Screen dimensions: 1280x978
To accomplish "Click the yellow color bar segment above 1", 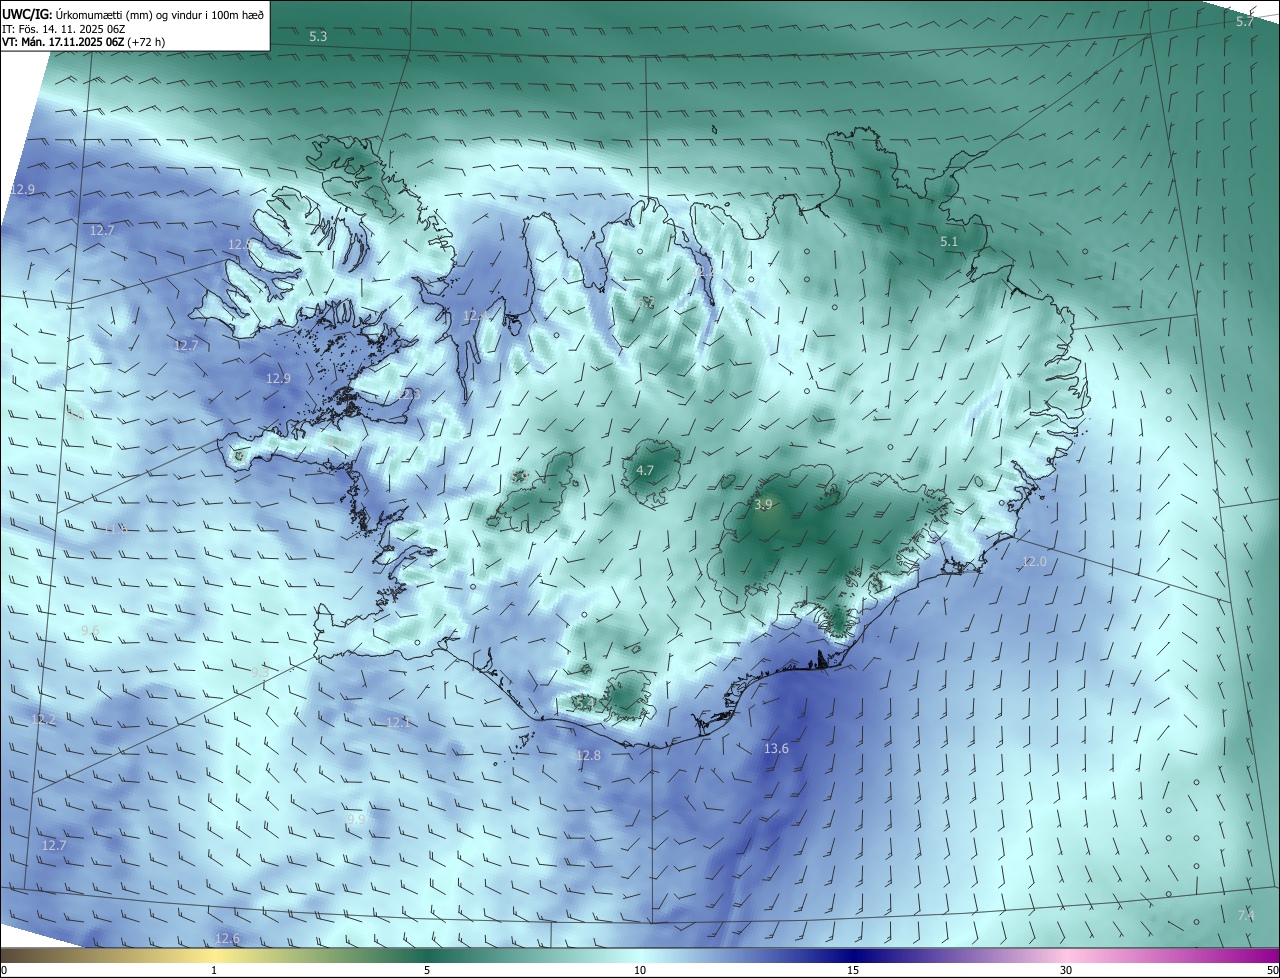I will (x=214, y=955).
